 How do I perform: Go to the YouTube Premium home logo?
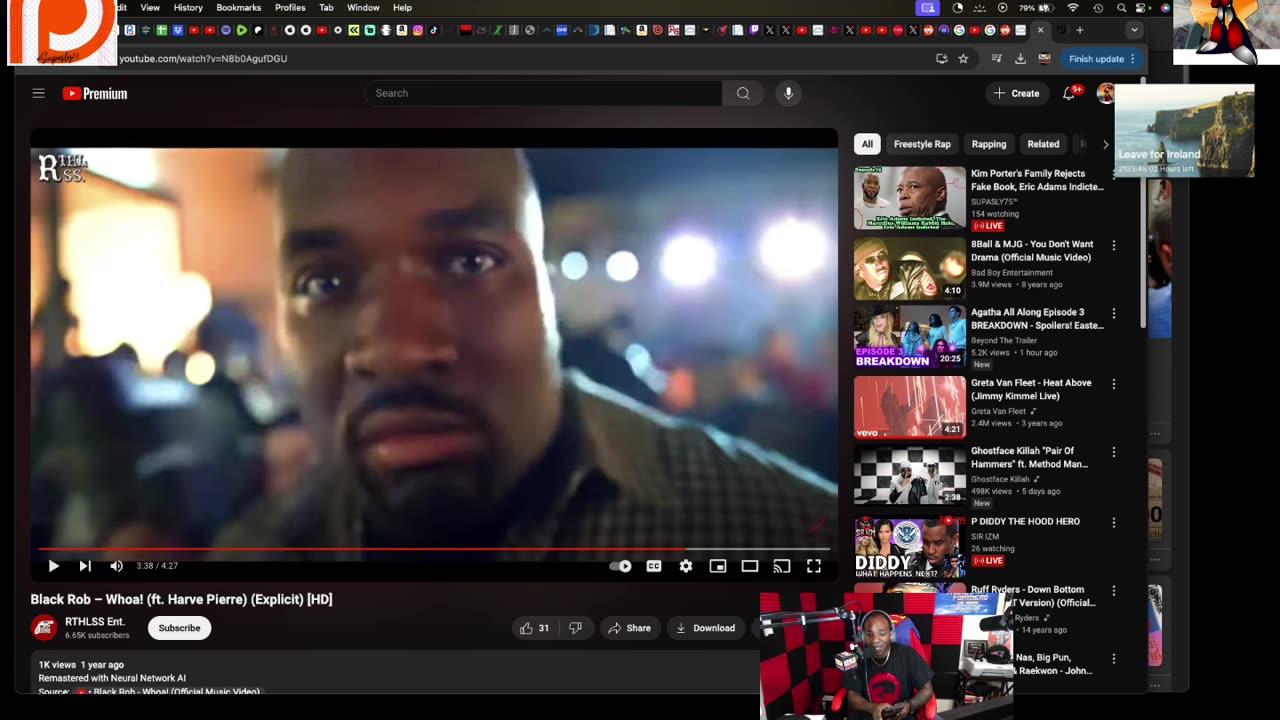95,93
